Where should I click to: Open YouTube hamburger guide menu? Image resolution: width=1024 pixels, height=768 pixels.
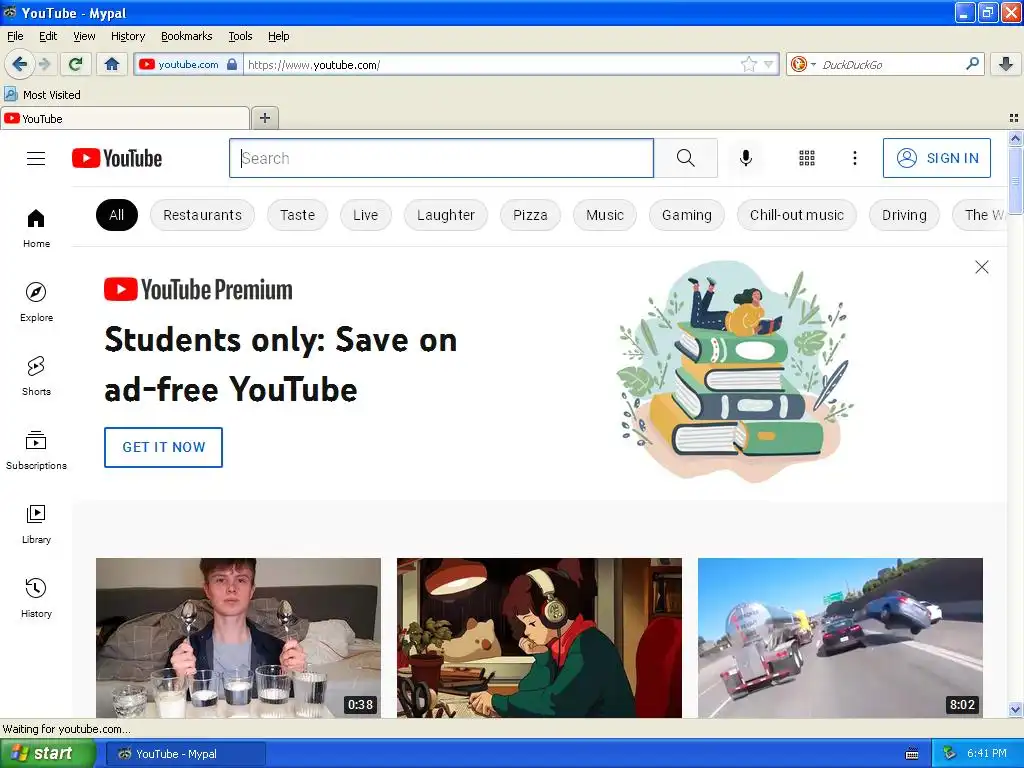[x=36, y=158]
